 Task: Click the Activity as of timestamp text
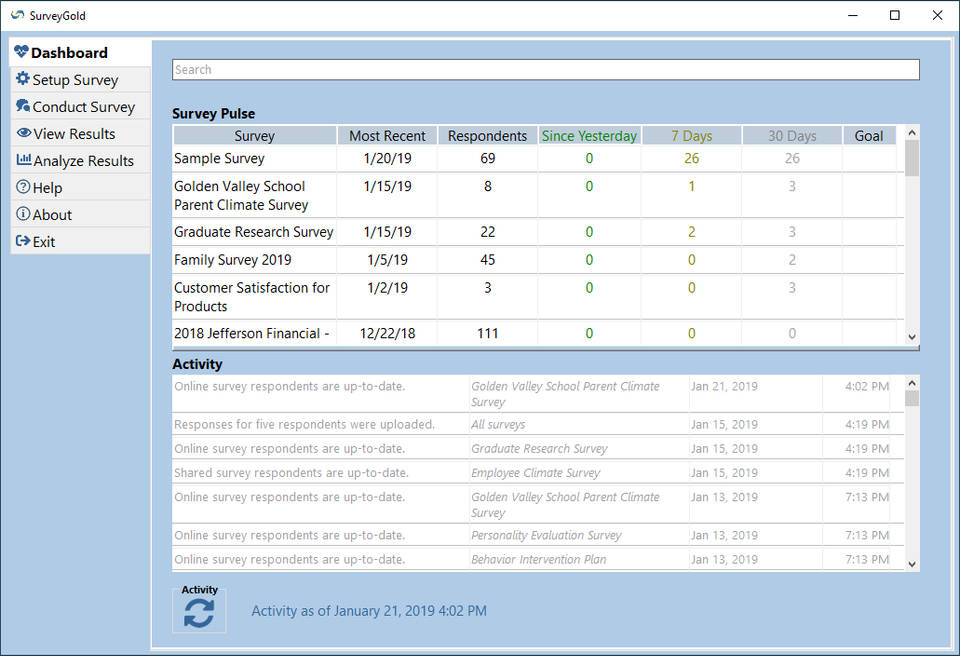(x=369, y=610)
